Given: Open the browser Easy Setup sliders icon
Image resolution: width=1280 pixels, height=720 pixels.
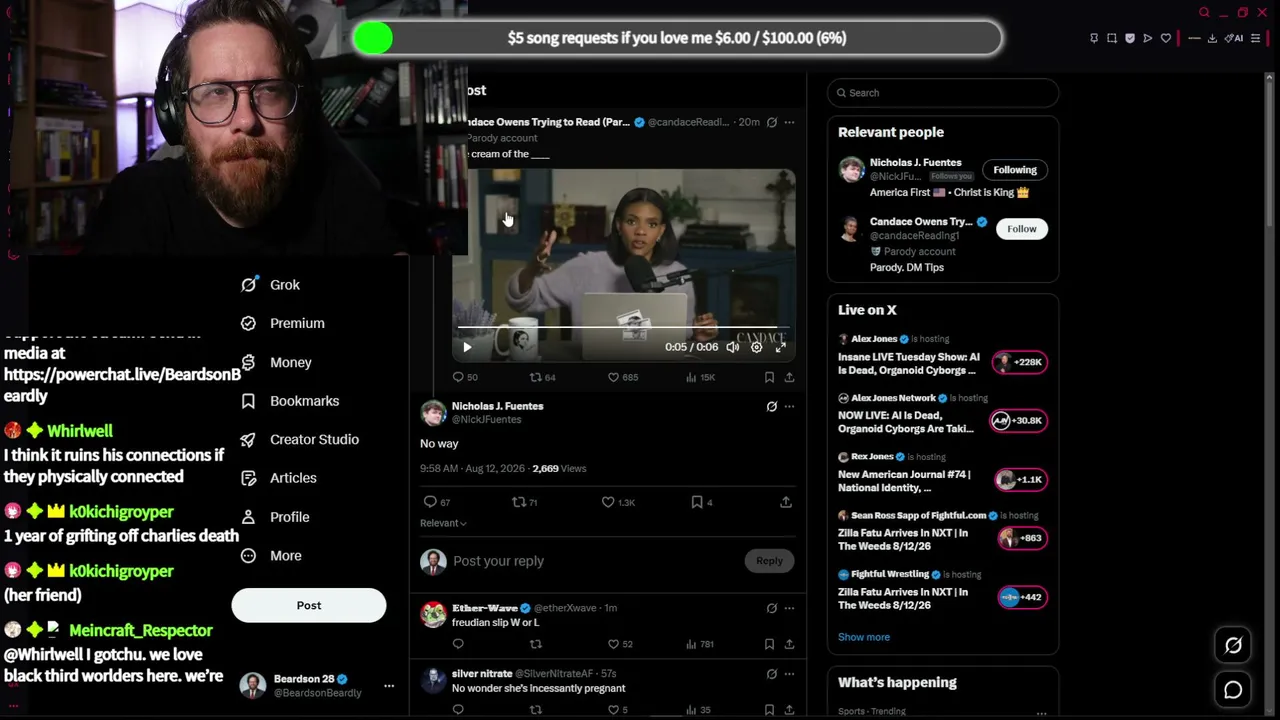Looking at the screenshot, I should click(x=1255, y=38).
